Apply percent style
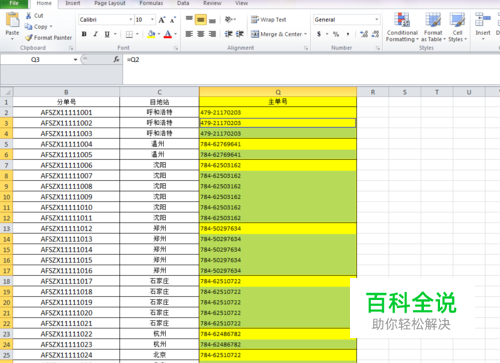The height and width of the screenshot is (363, 500). (336, 34)
